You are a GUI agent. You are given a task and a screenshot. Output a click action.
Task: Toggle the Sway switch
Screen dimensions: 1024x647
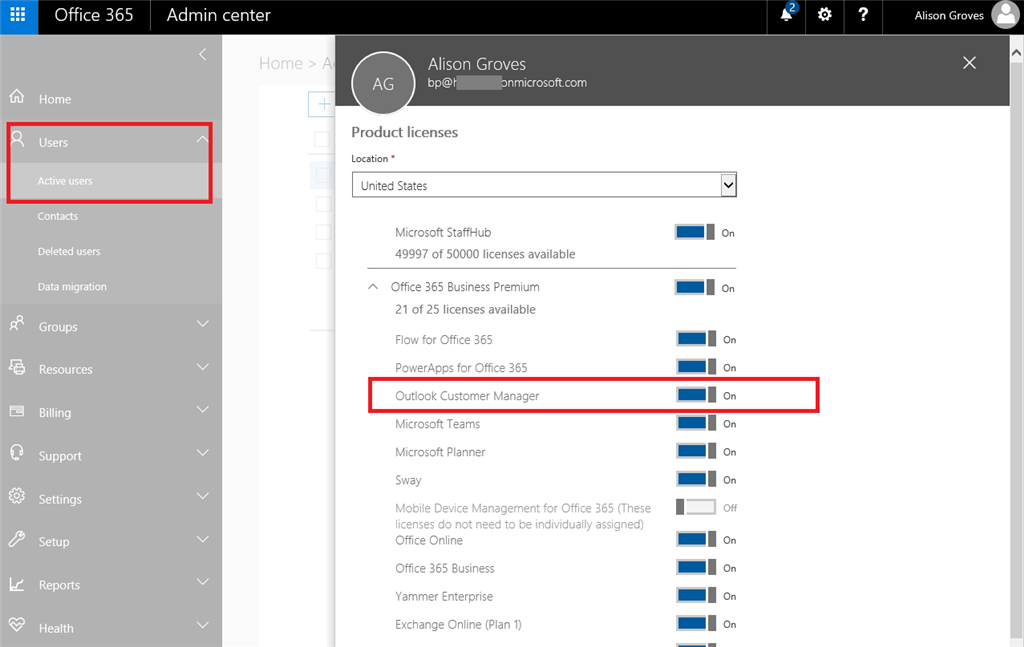coord(696,479)
